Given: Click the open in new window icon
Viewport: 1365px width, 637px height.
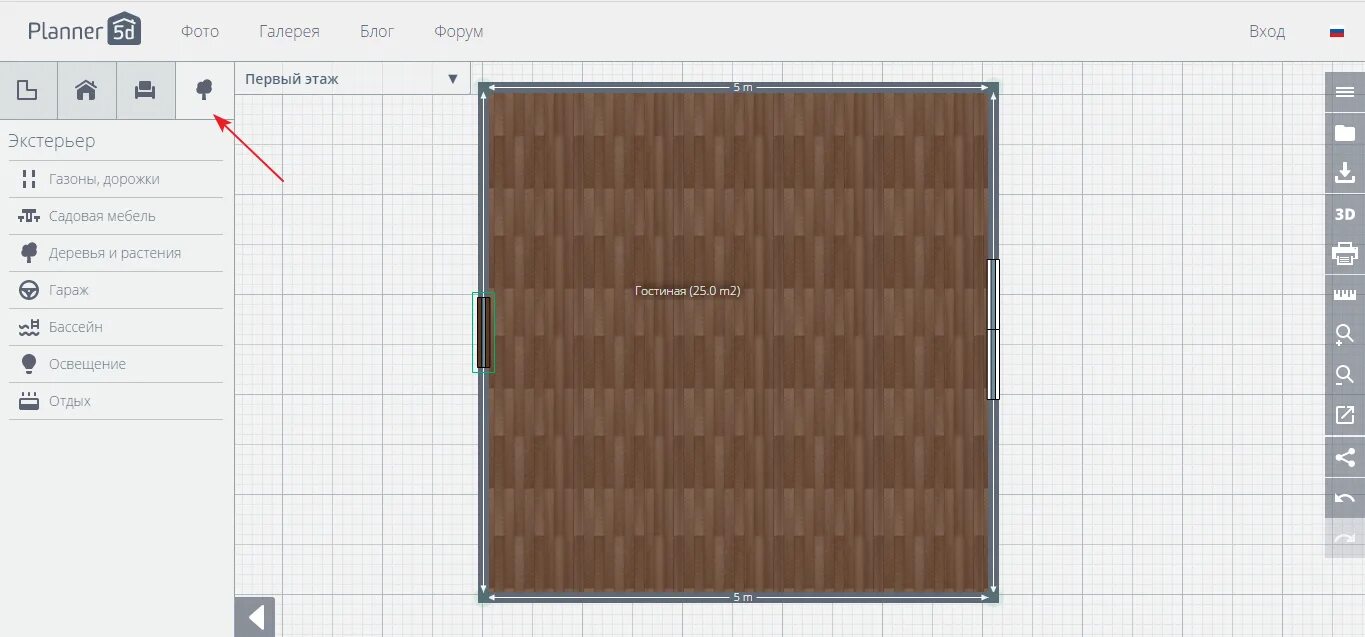Looking at the screenshot, I should pos(1345,415).
